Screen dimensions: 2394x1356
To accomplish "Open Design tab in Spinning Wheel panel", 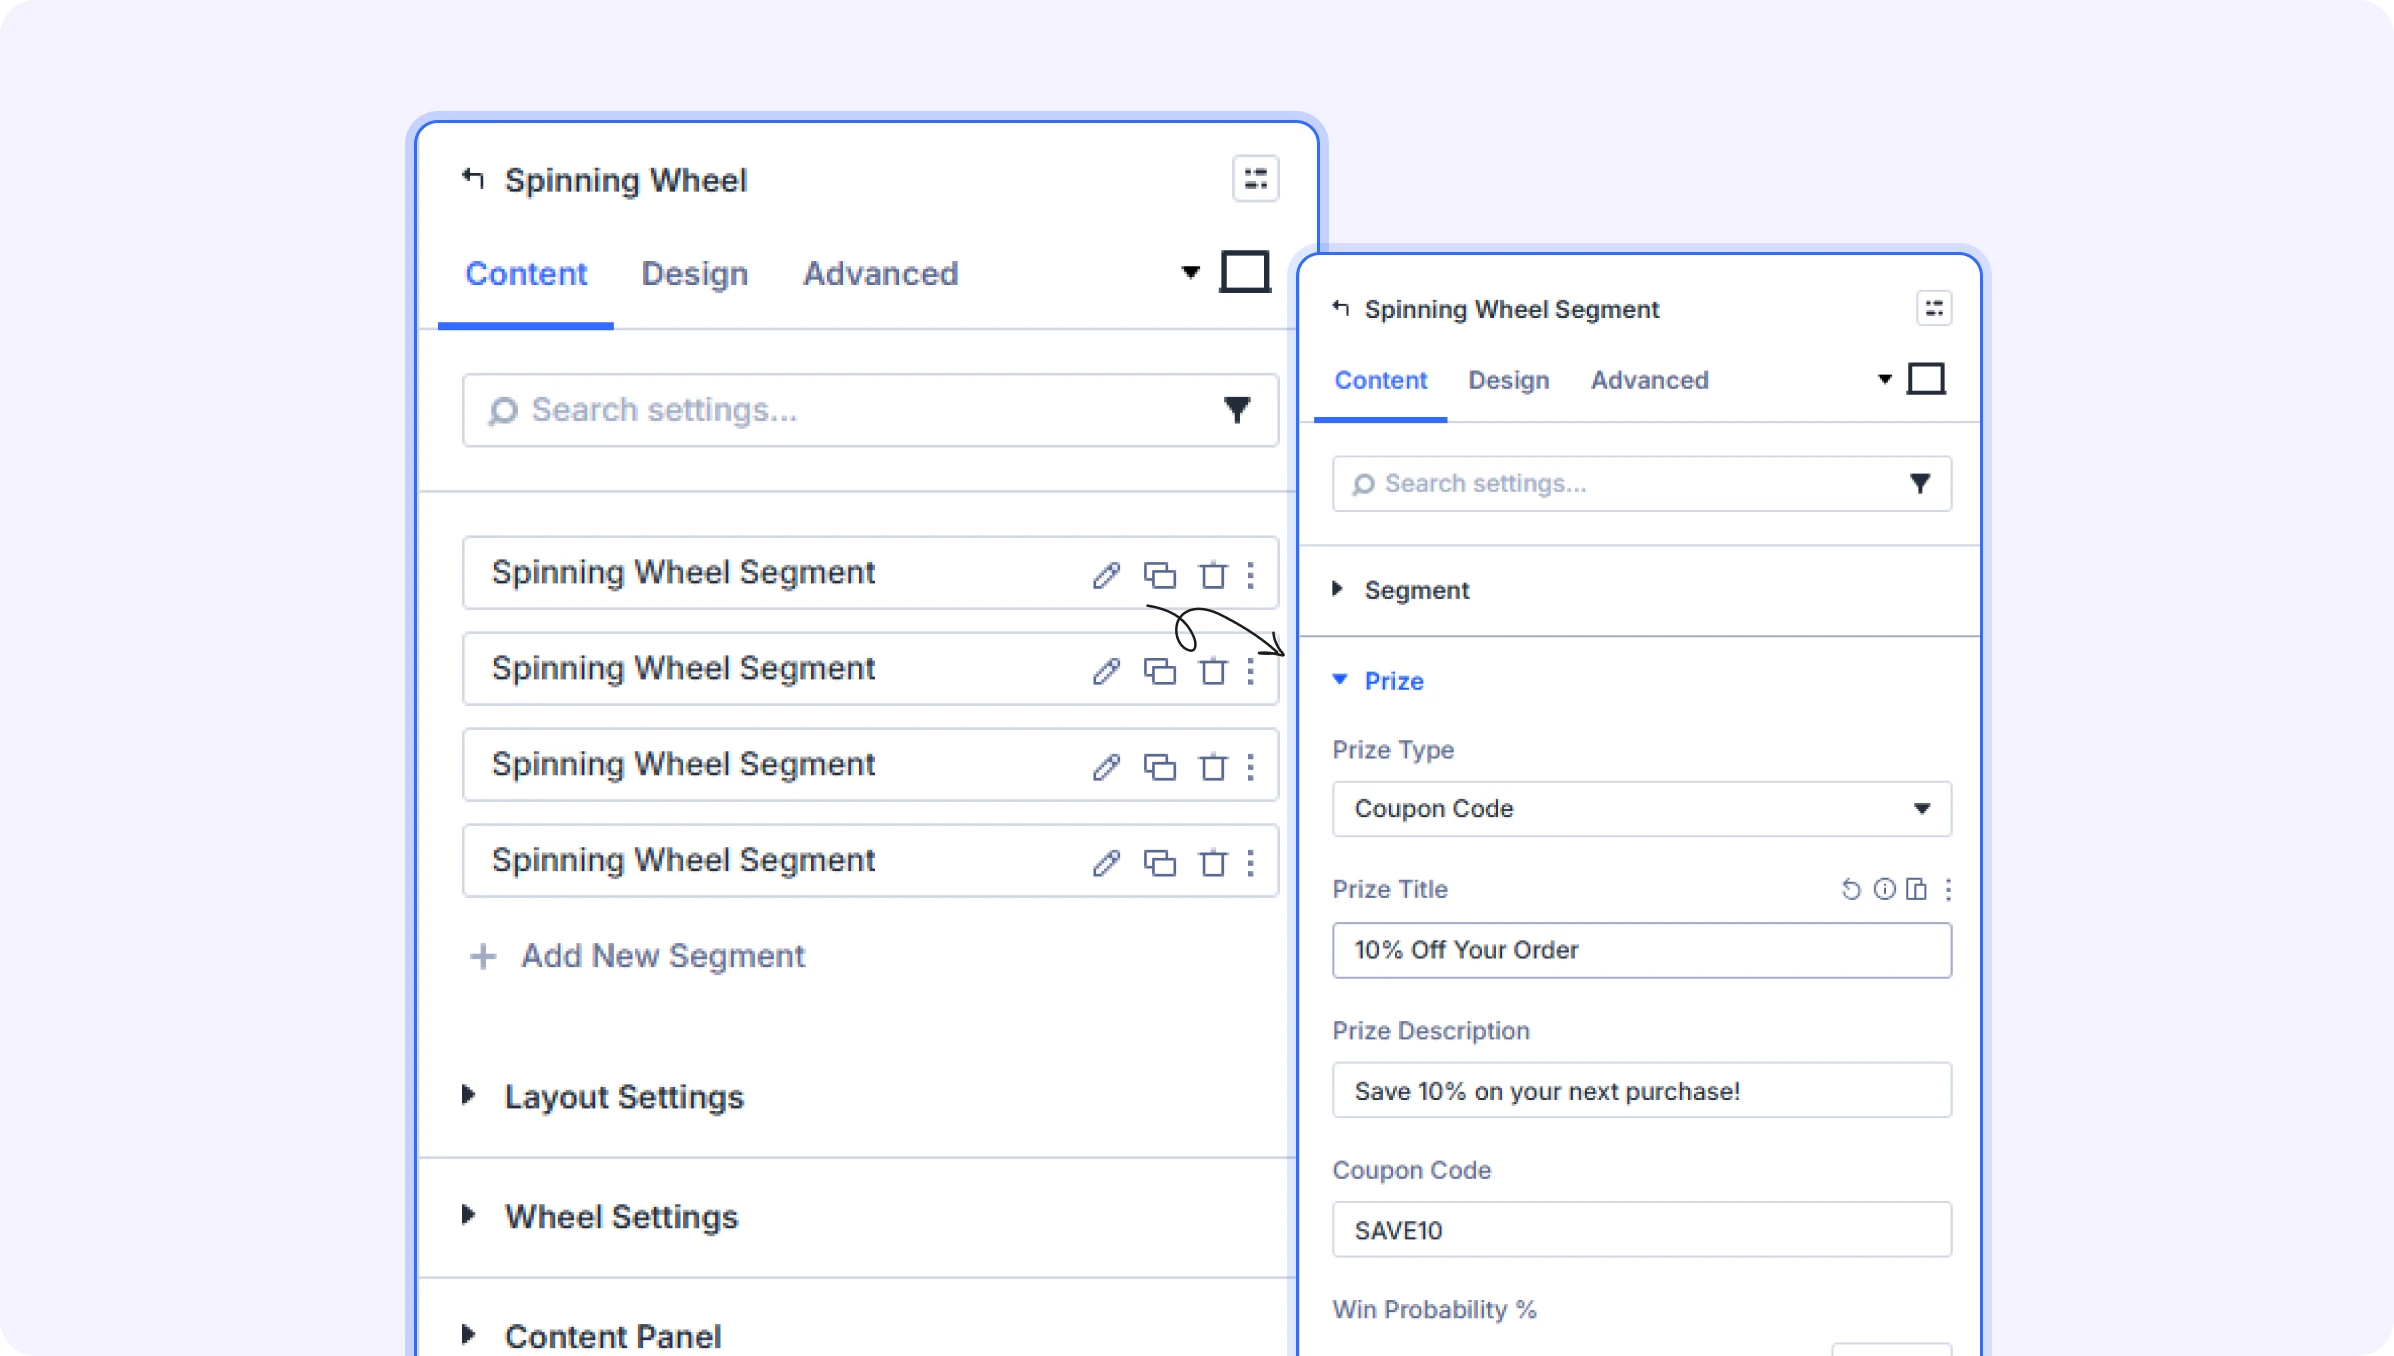I will (695, 274).
